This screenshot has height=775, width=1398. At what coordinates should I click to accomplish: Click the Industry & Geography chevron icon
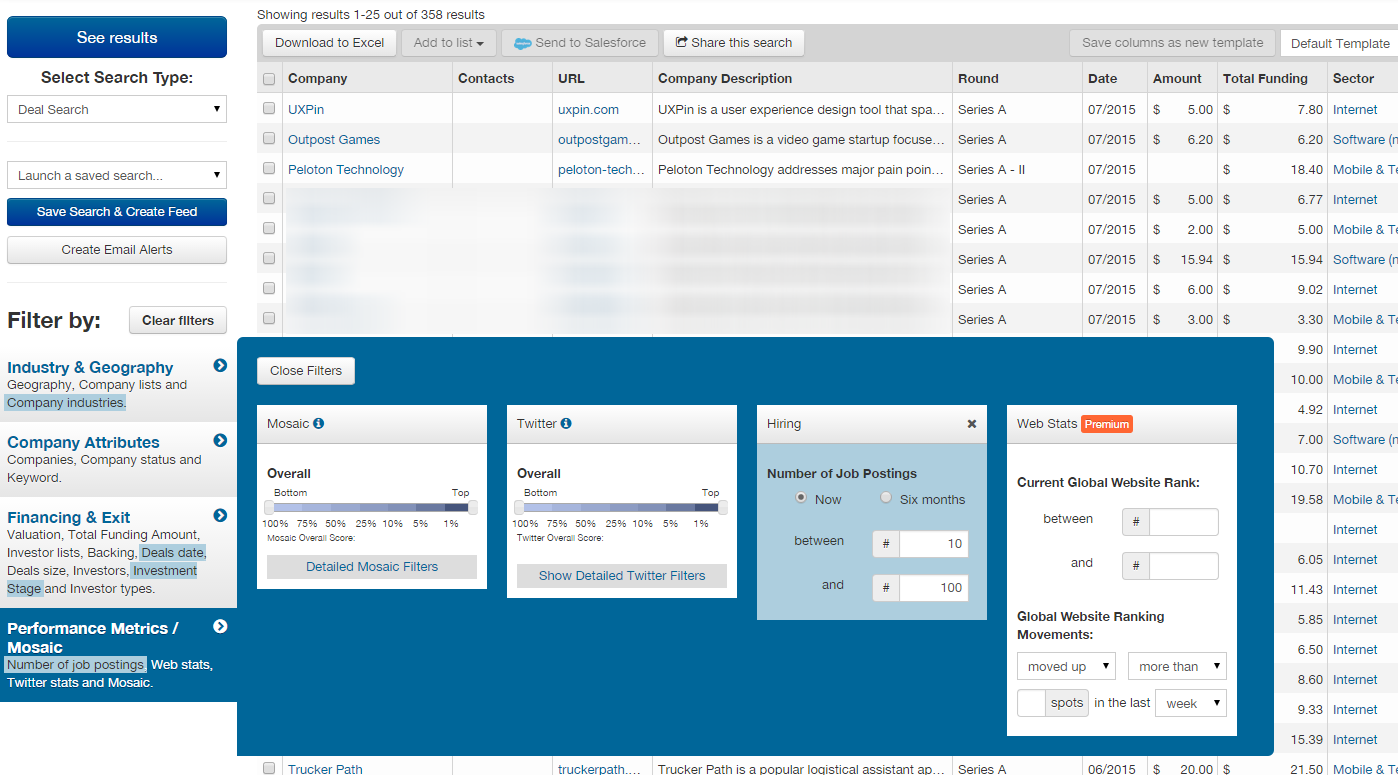point(219,366)
